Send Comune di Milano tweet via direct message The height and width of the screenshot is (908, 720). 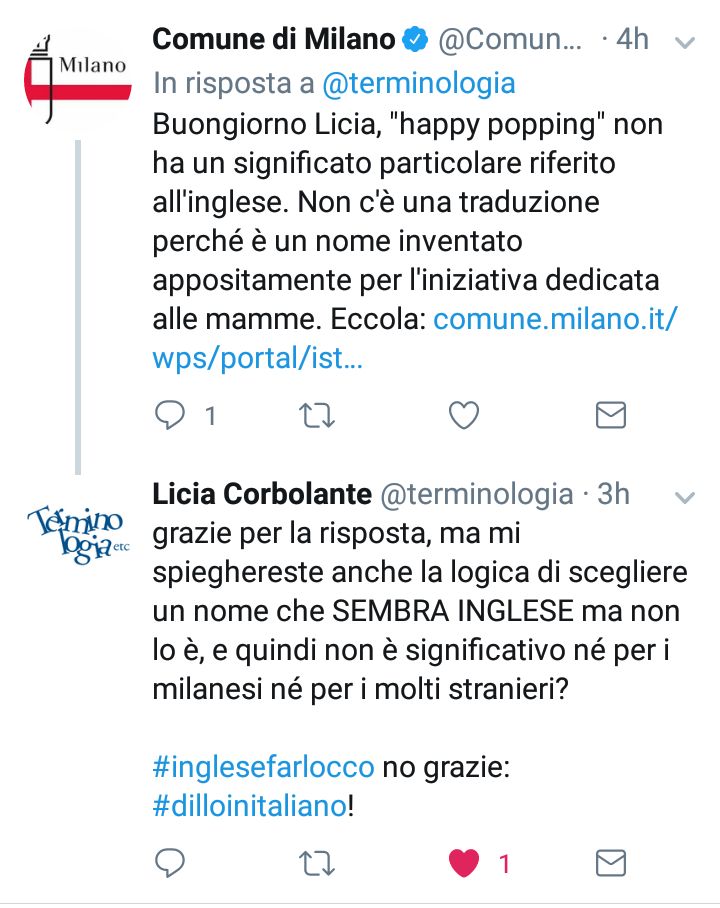[610, 415]
